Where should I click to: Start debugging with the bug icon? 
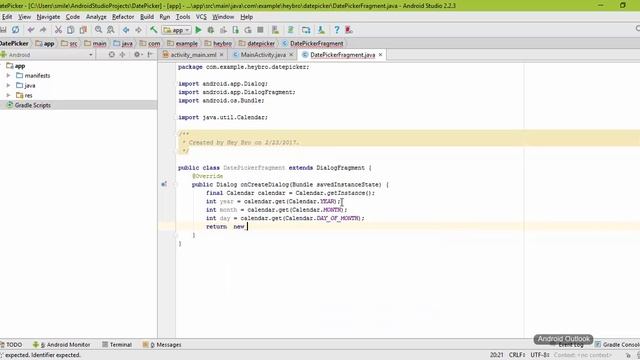pyautogui.click(x=211, y=30)
